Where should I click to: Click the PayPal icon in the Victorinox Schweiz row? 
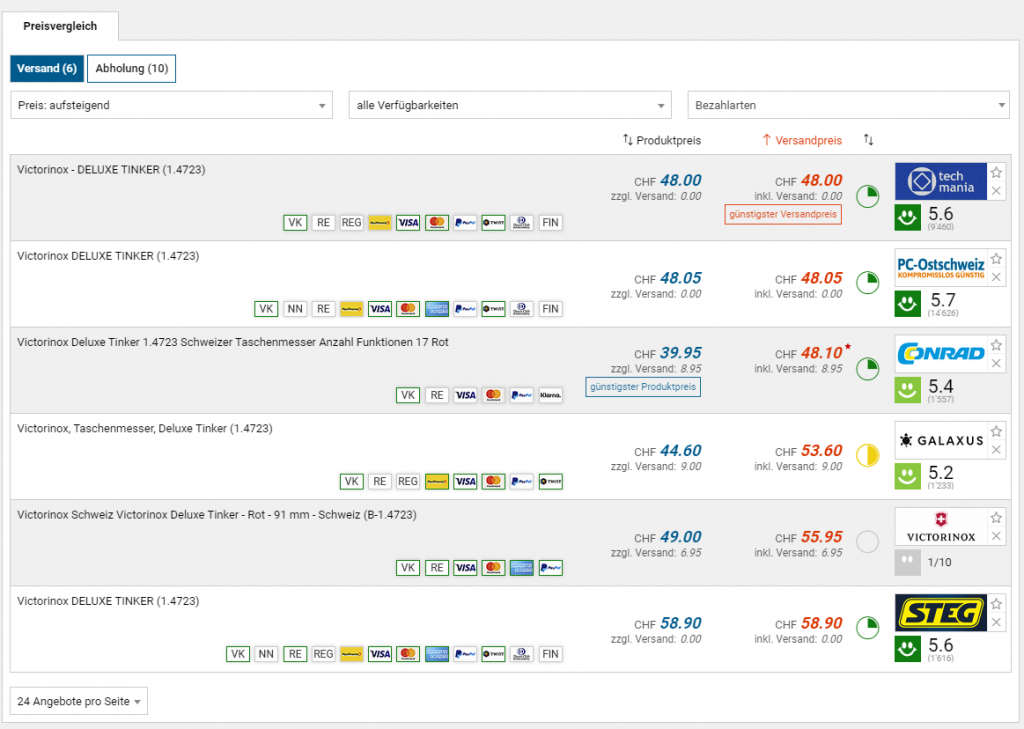549,568
